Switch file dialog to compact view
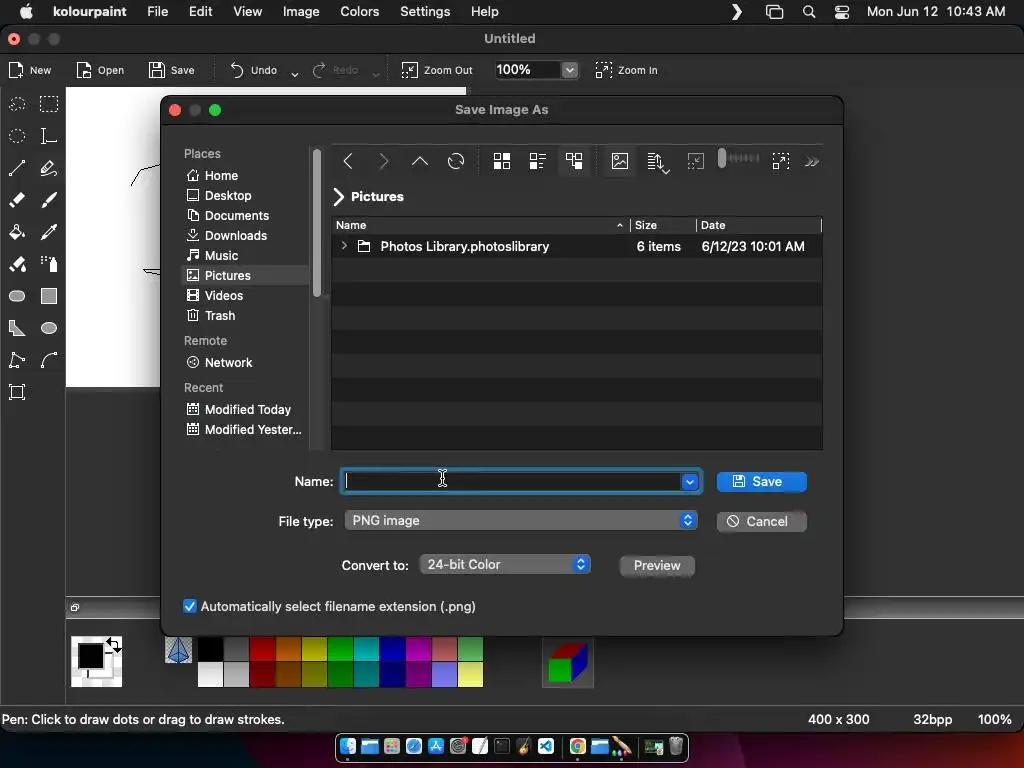Image resolution: width=1024 pixels, height=768 pixels. (537, 161)
